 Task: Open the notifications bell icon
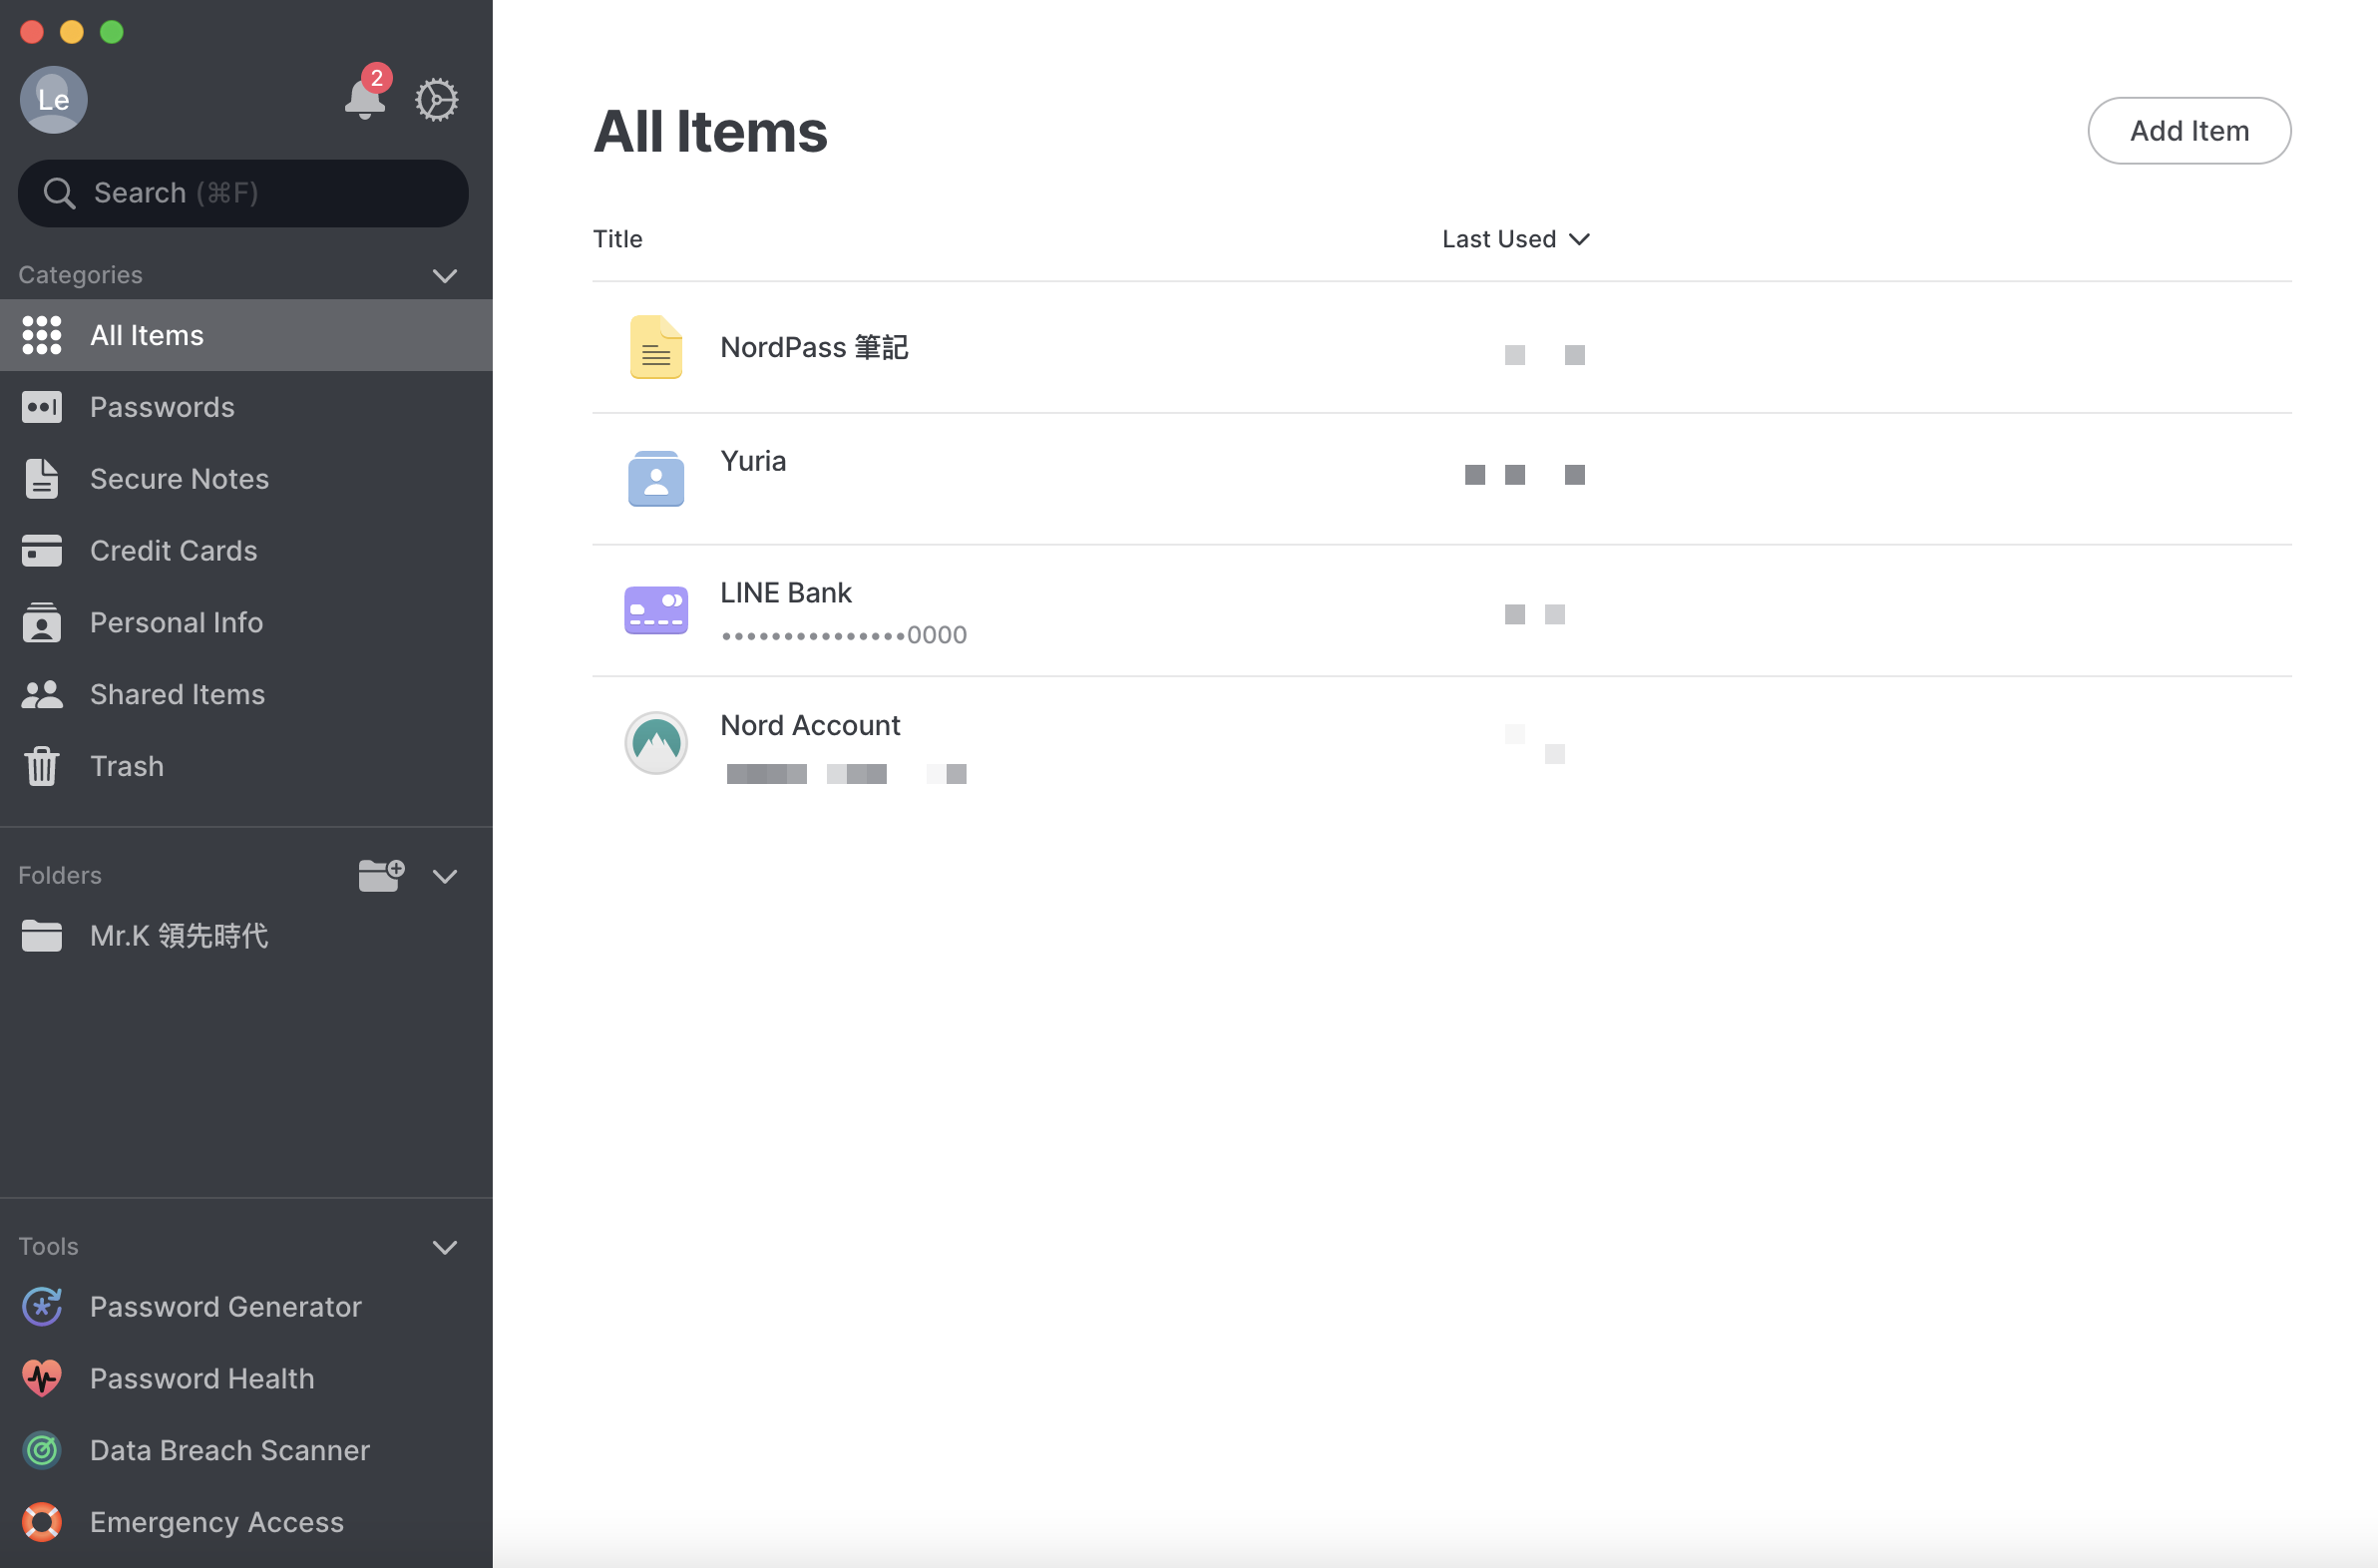coord(365,97)
